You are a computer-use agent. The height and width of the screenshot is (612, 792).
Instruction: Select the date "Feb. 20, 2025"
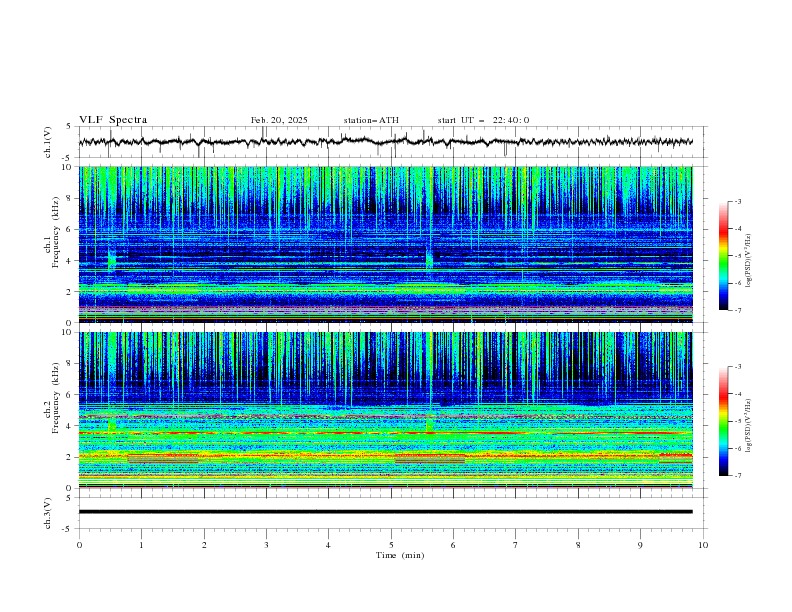(279, 120)
